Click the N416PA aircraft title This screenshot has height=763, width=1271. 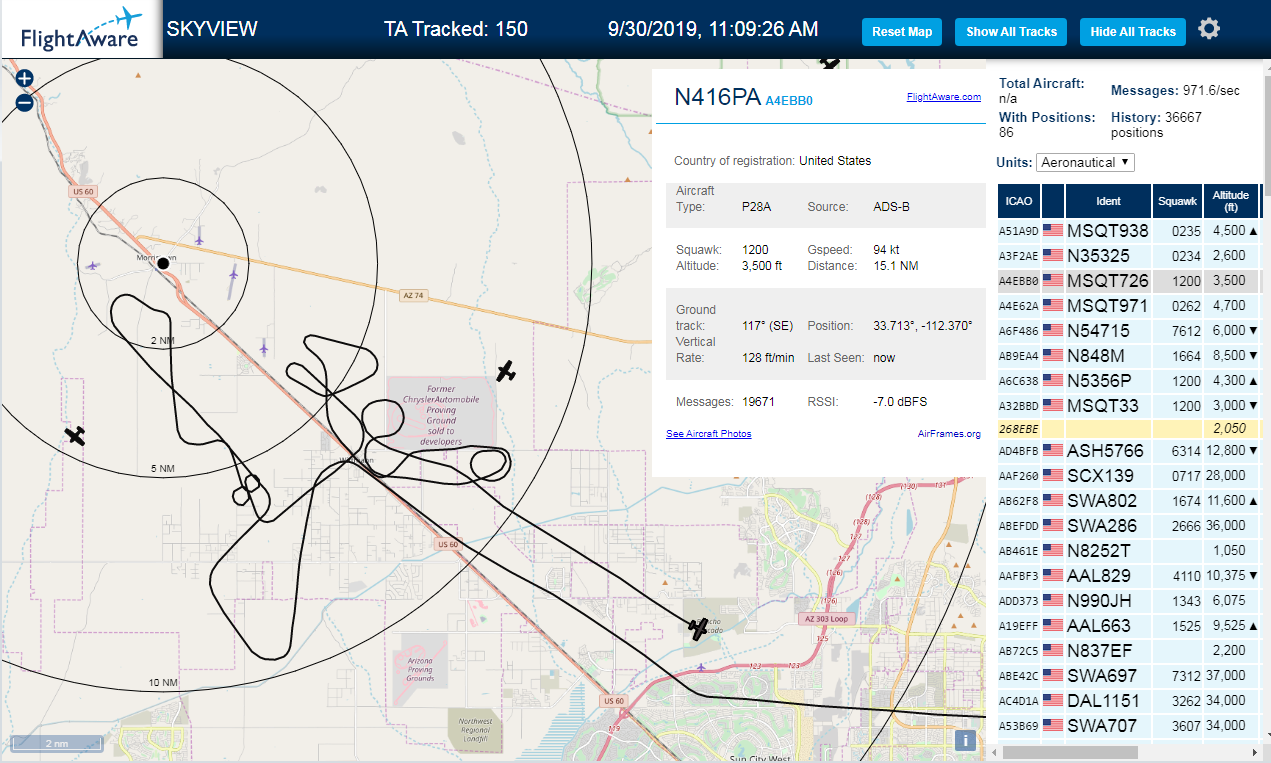click(717, 96)
